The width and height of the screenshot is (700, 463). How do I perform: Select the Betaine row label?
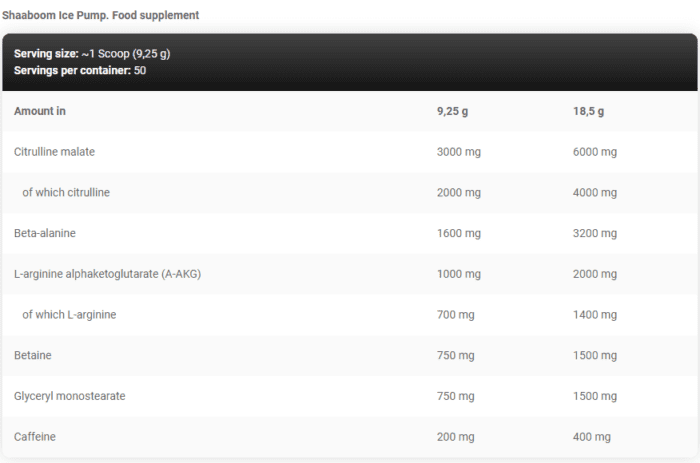pos(33,355)
